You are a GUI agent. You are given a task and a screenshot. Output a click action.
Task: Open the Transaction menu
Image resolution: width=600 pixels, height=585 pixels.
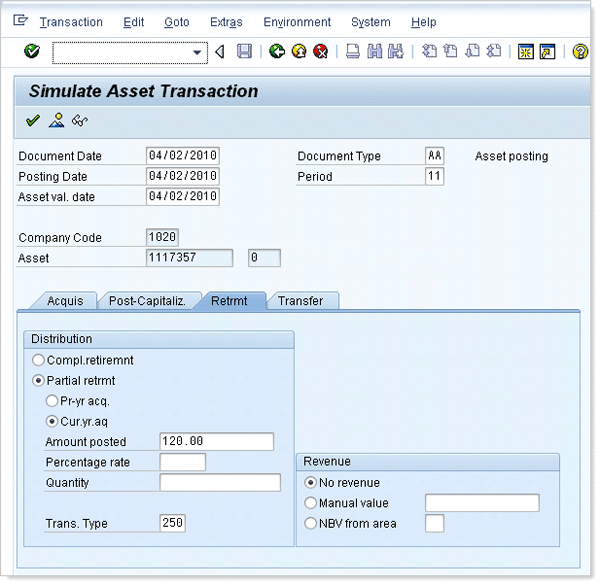[x=70, y=22]
